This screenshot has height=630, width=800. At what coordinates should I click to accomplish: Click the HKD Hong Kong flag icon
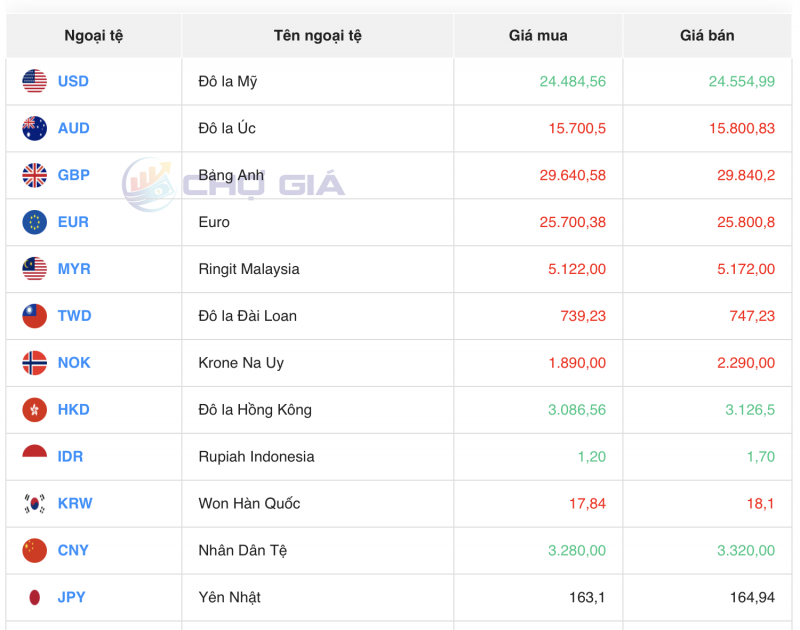pos(36,410)
